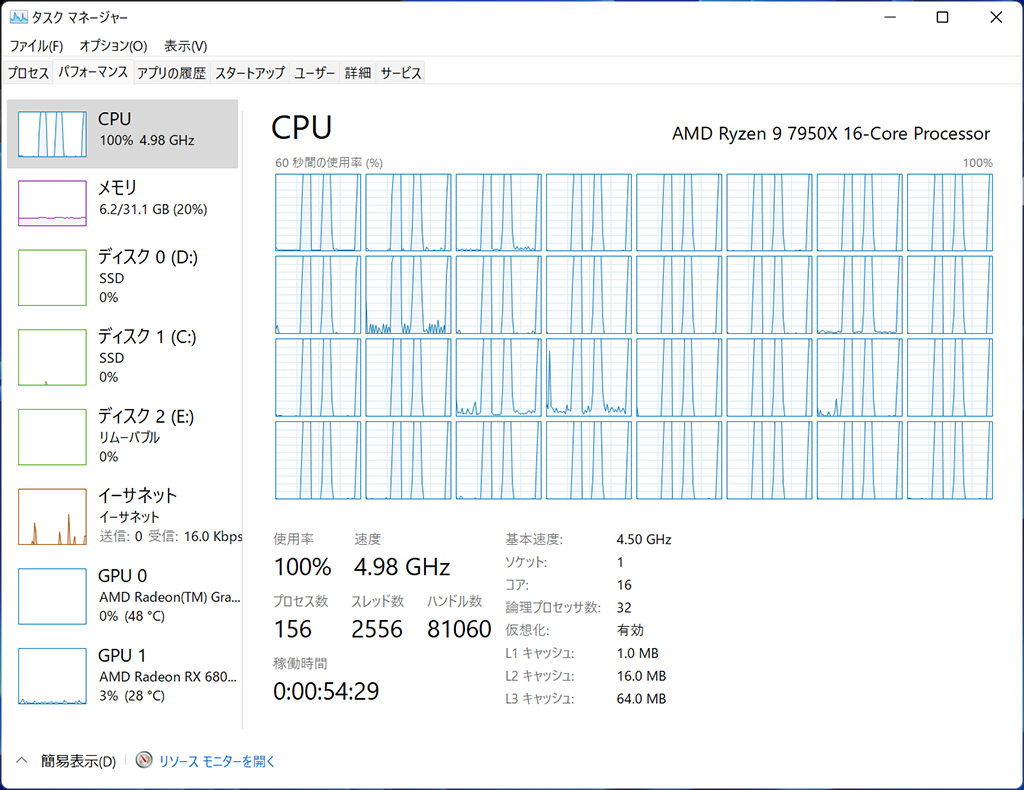
Task: Open the 表示(V) menu
Action: coord(185,46)
